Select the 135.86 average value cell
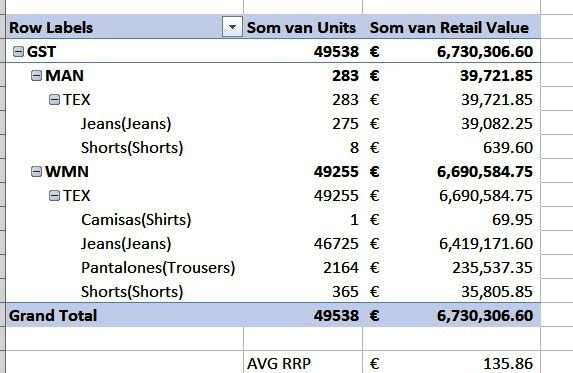The width and height of the screenshot is (573, 373). point(451,362)
